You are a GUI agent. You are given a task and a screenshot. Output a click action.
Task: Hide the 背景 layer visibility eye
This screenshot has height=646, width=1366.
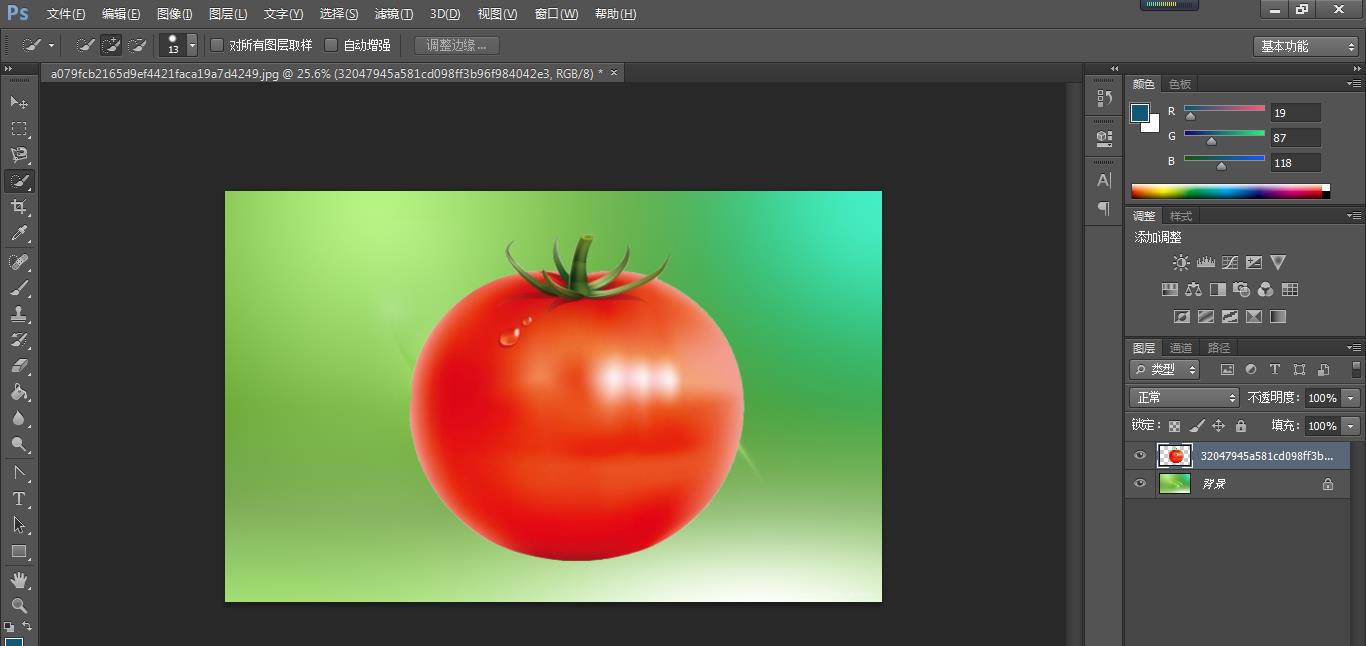click(1140, 484)
